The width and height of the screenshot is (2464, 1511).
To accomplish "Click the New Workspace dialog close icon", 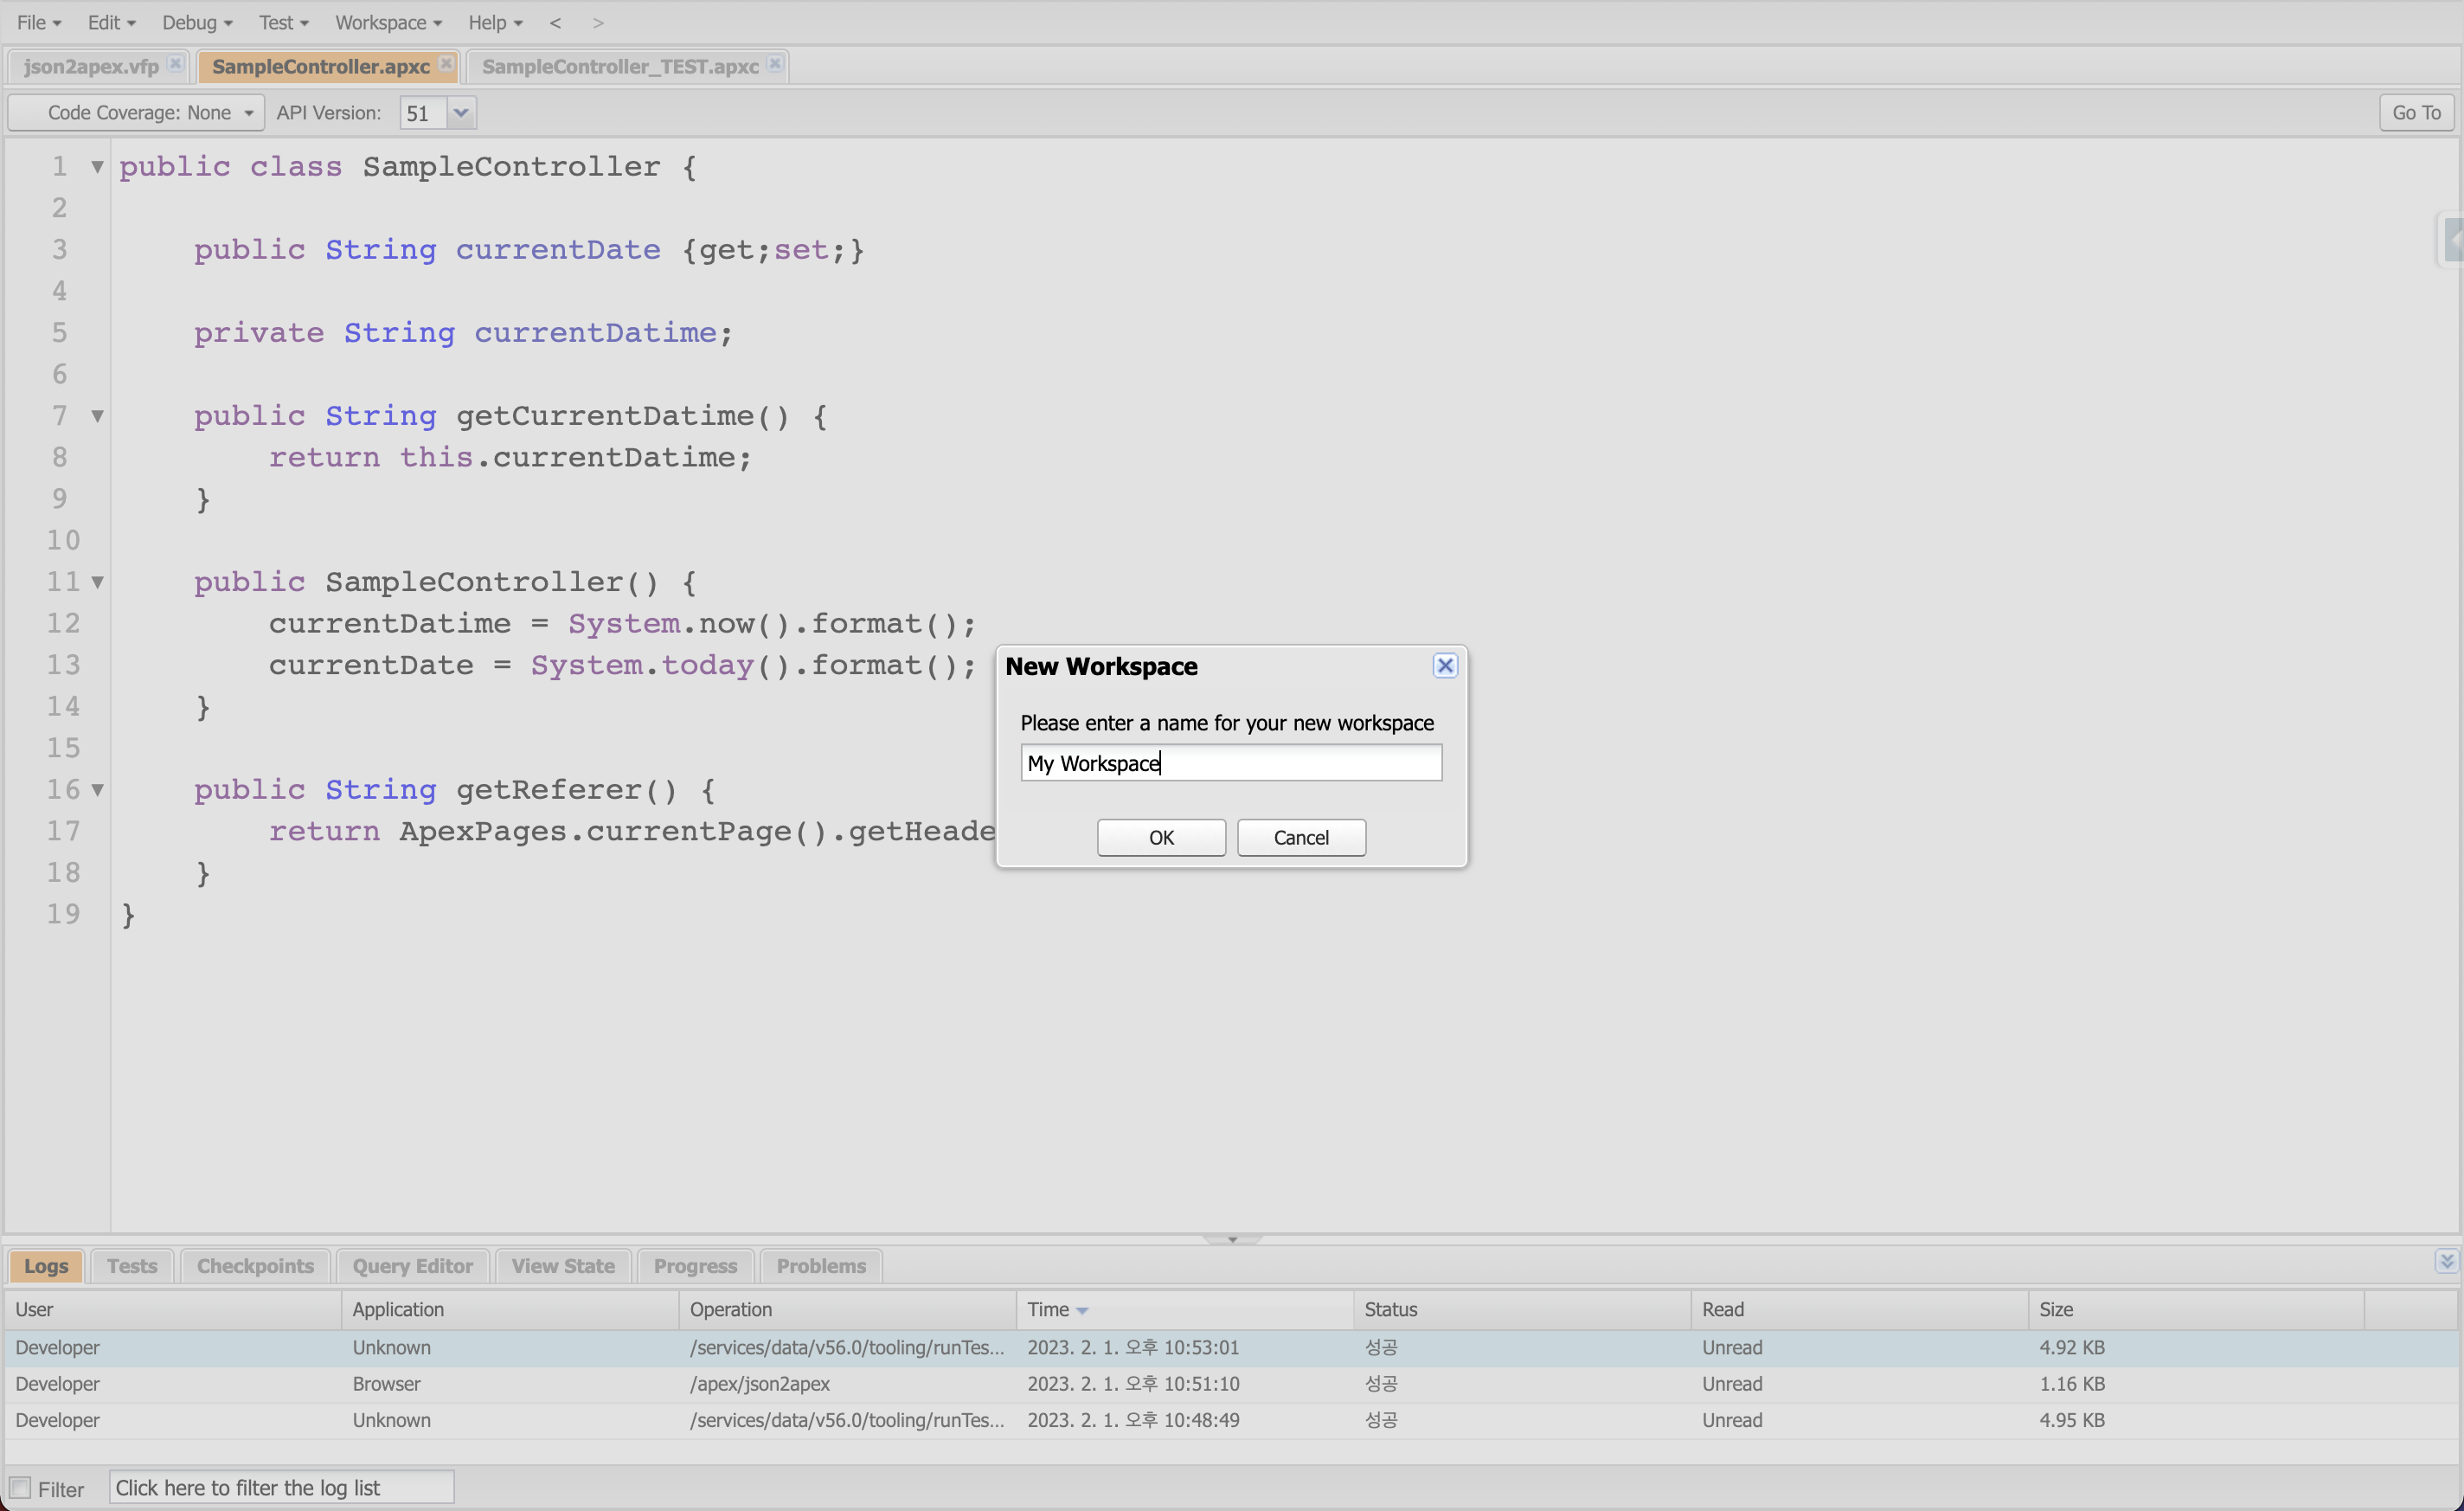I will [1445, 666].
